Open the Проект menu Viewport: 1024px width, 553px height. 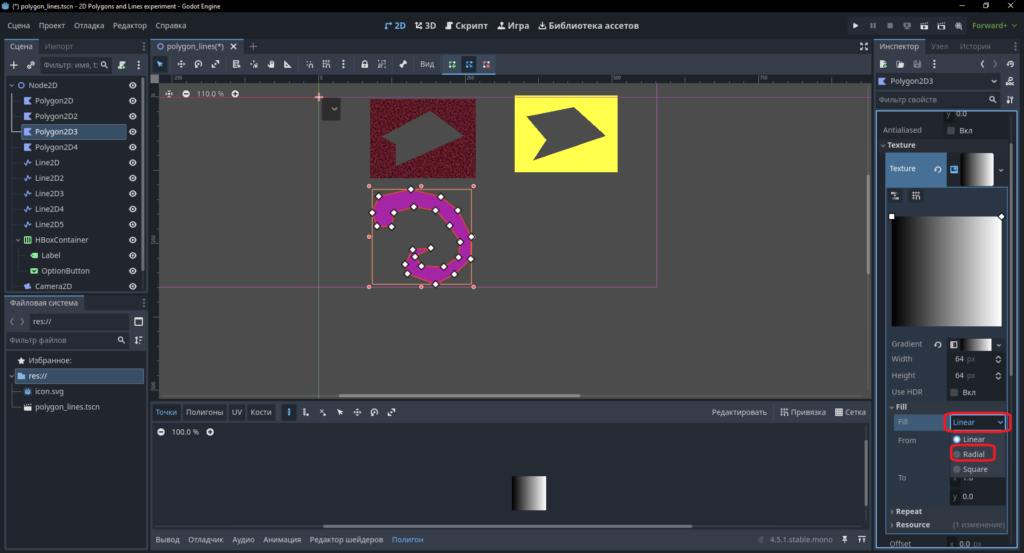click(x=52, y=25)
